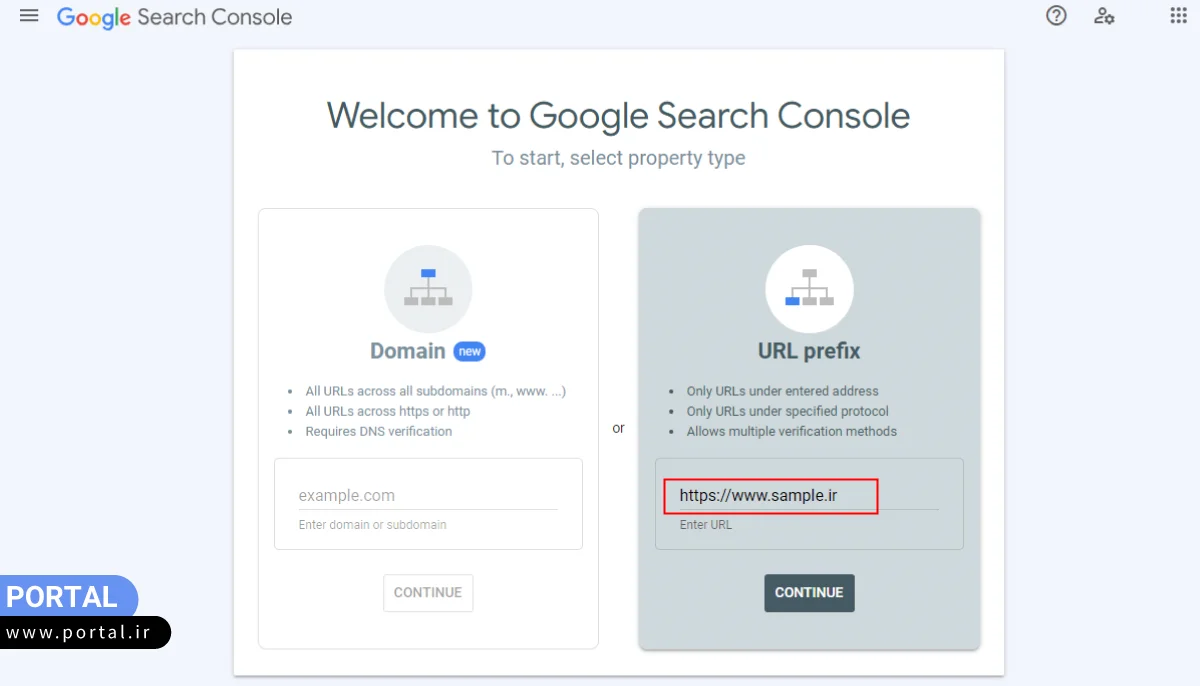The width and height of the screenshot is (1200, 686).
Task: Click "Allows multiple verification methods" bullet
Action: point(791,432)
